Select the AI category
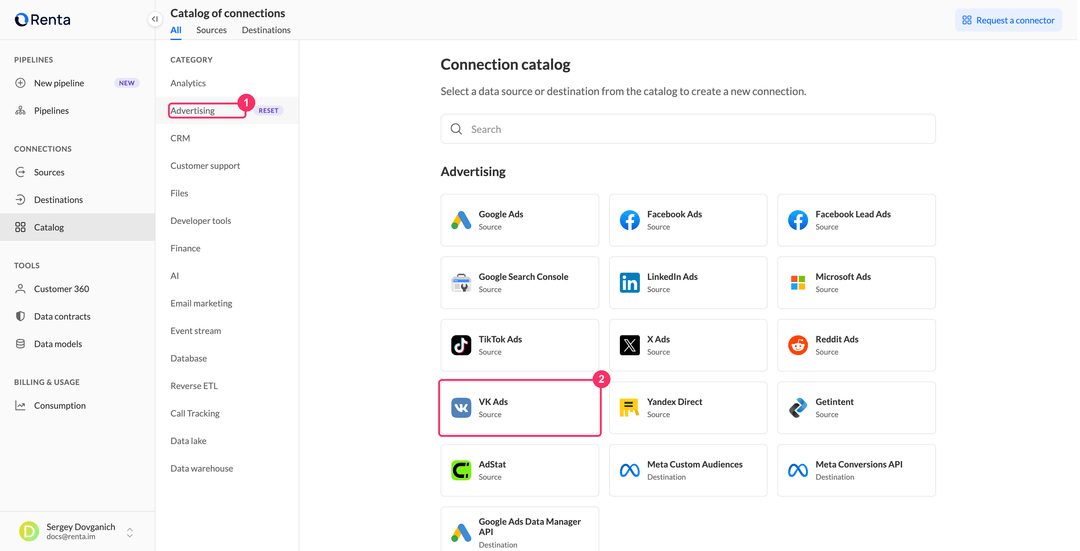 tap(174, 276)
